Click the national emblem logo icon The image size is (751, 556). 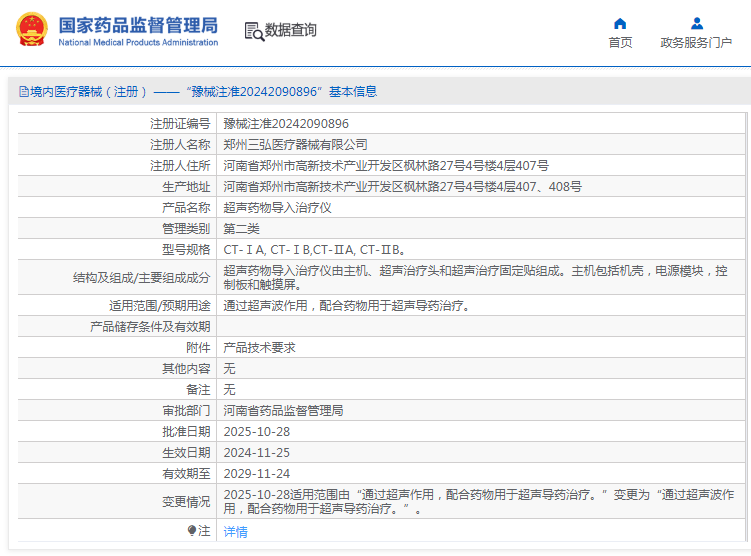pyautogui.click(x=32, y=30)
